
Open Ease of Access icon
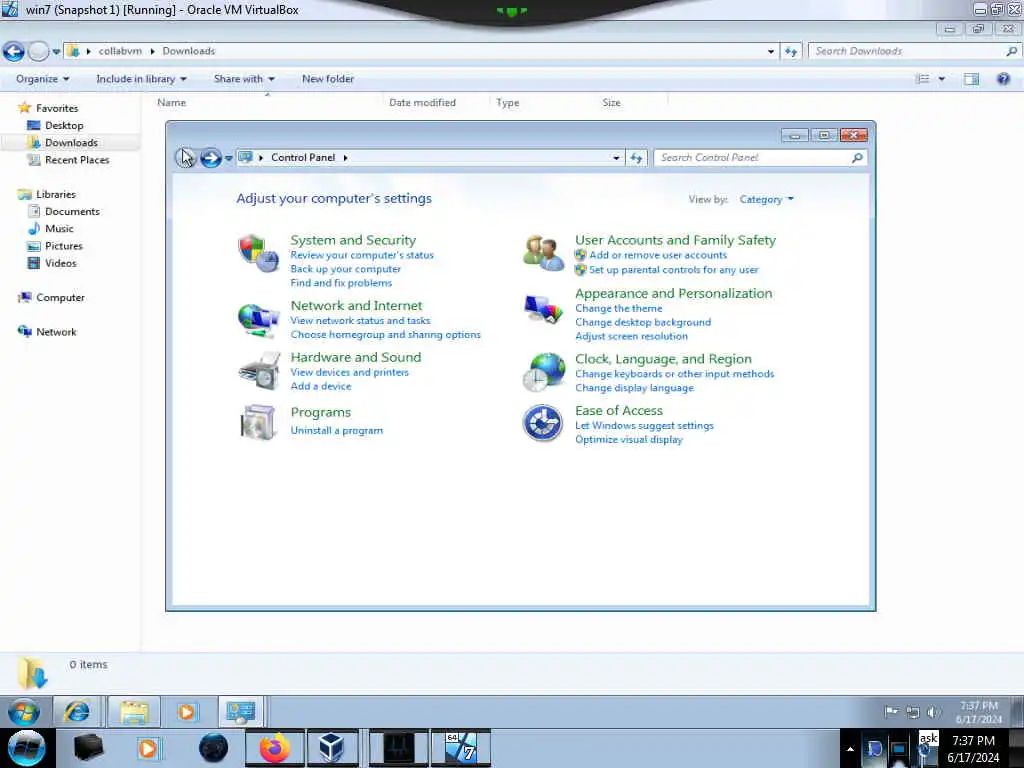543,423
